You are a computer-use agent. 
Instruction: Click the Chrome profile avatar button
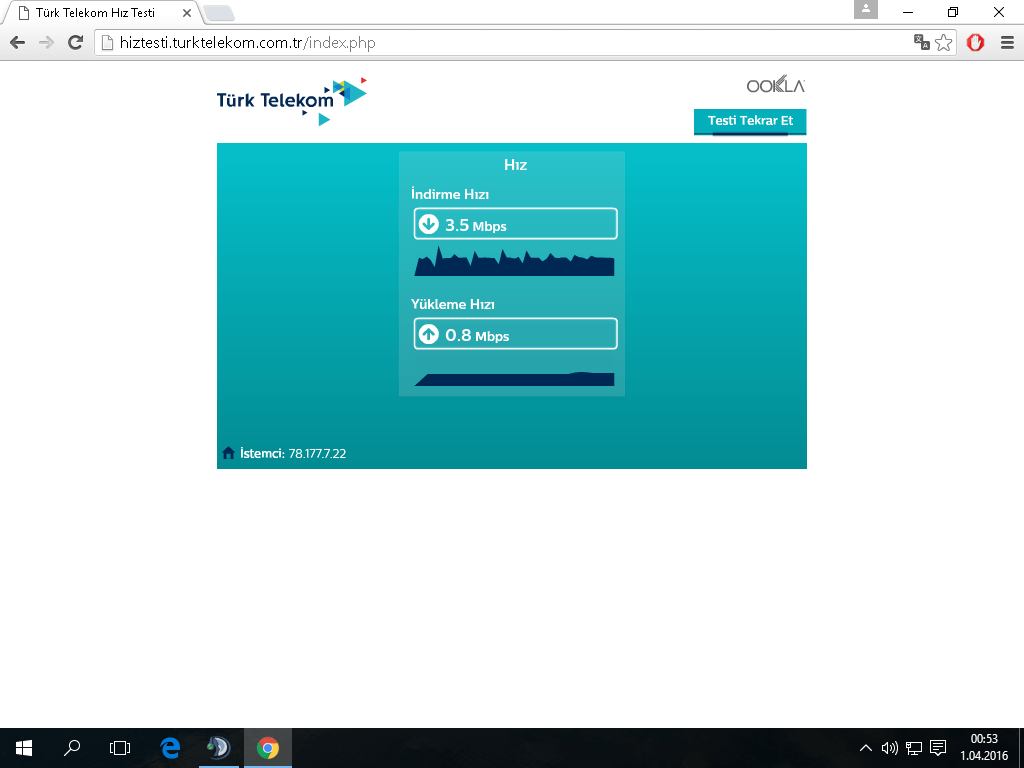[x=866, y=9]
